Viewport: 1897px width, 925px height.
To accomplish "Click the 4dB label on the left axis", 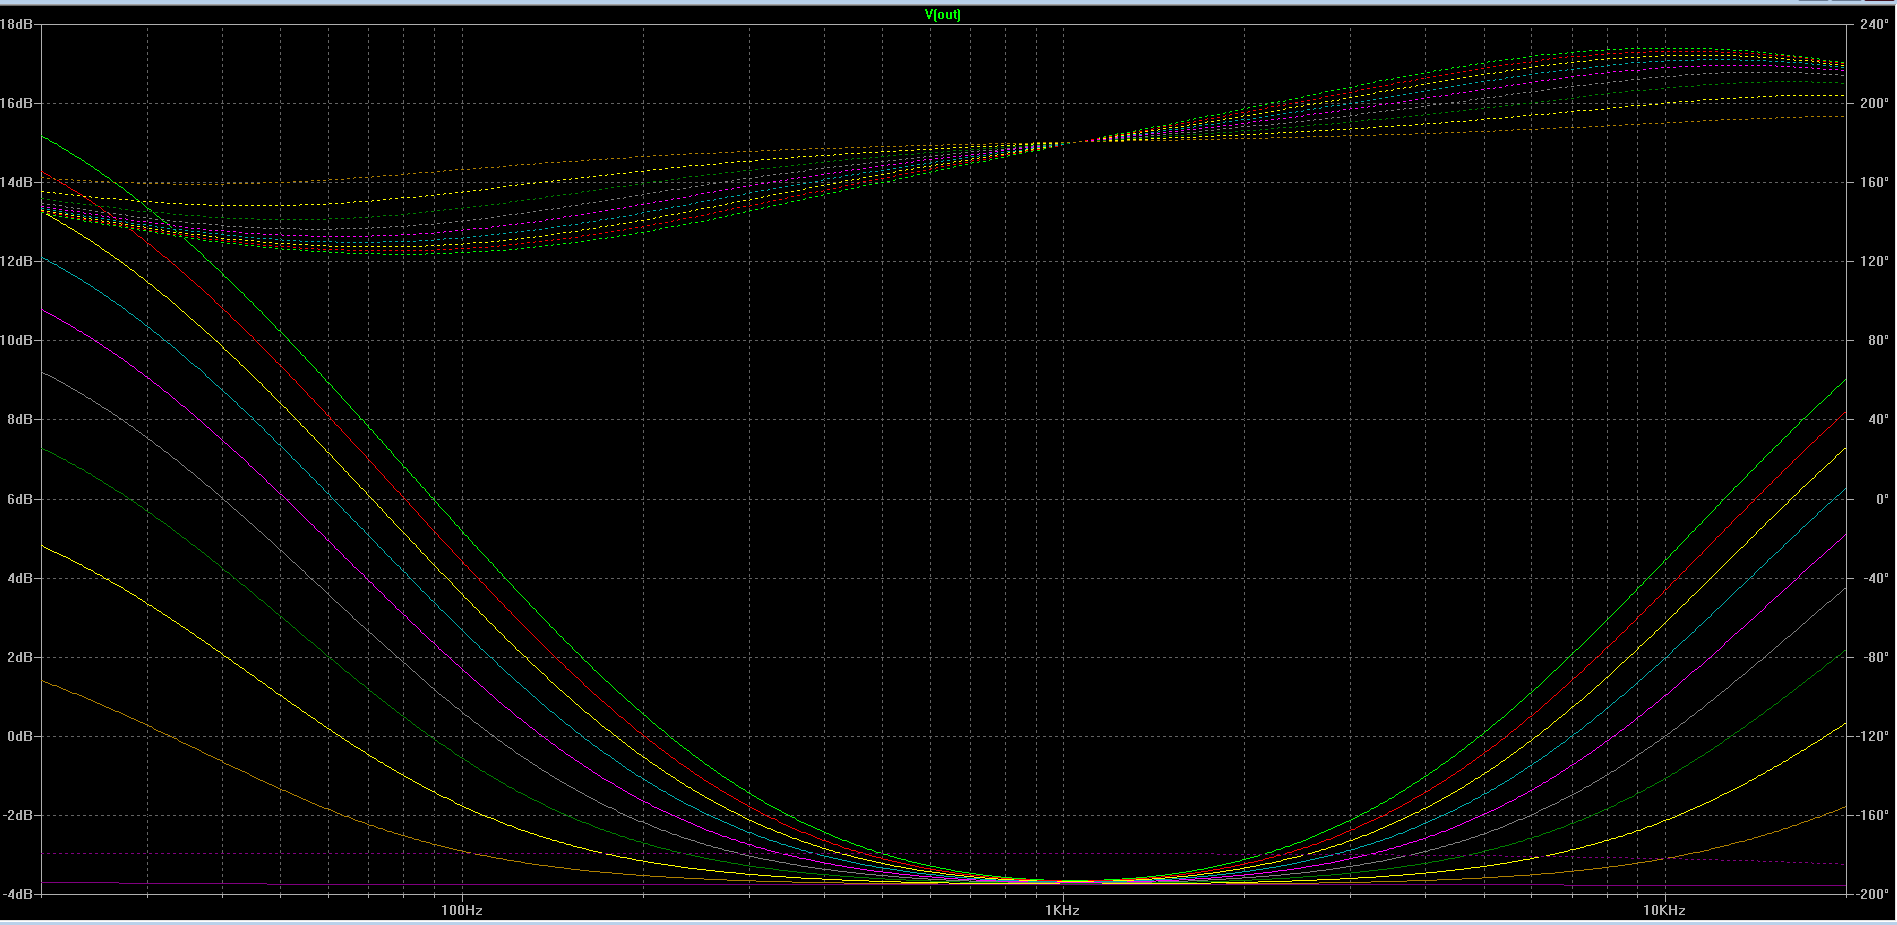I will 21,578.
